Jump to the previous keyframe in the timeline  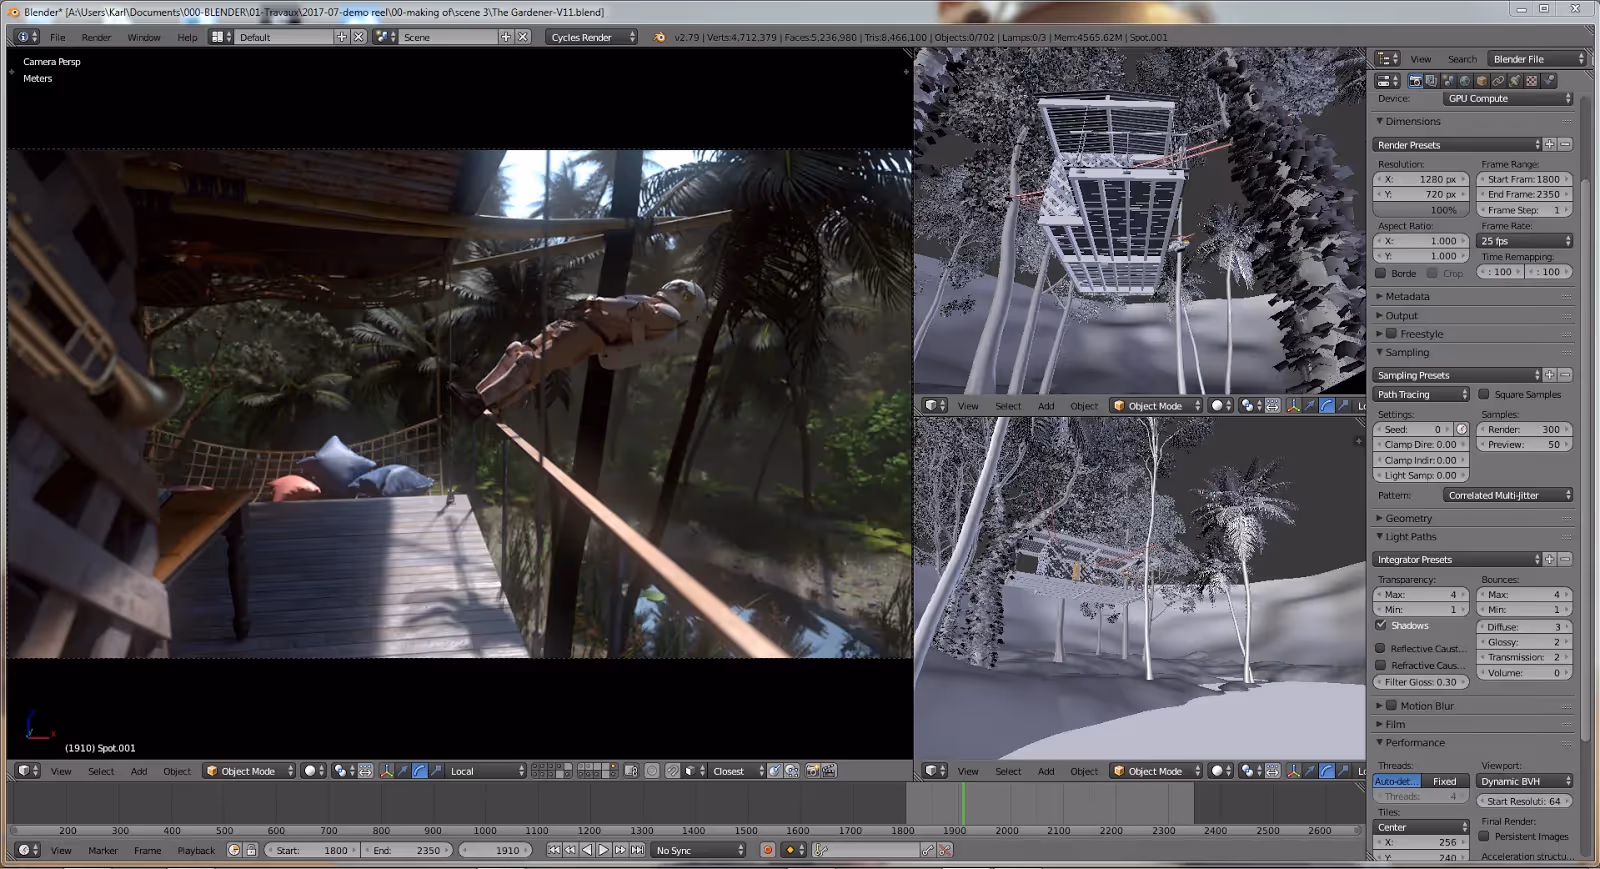point(570,850)
